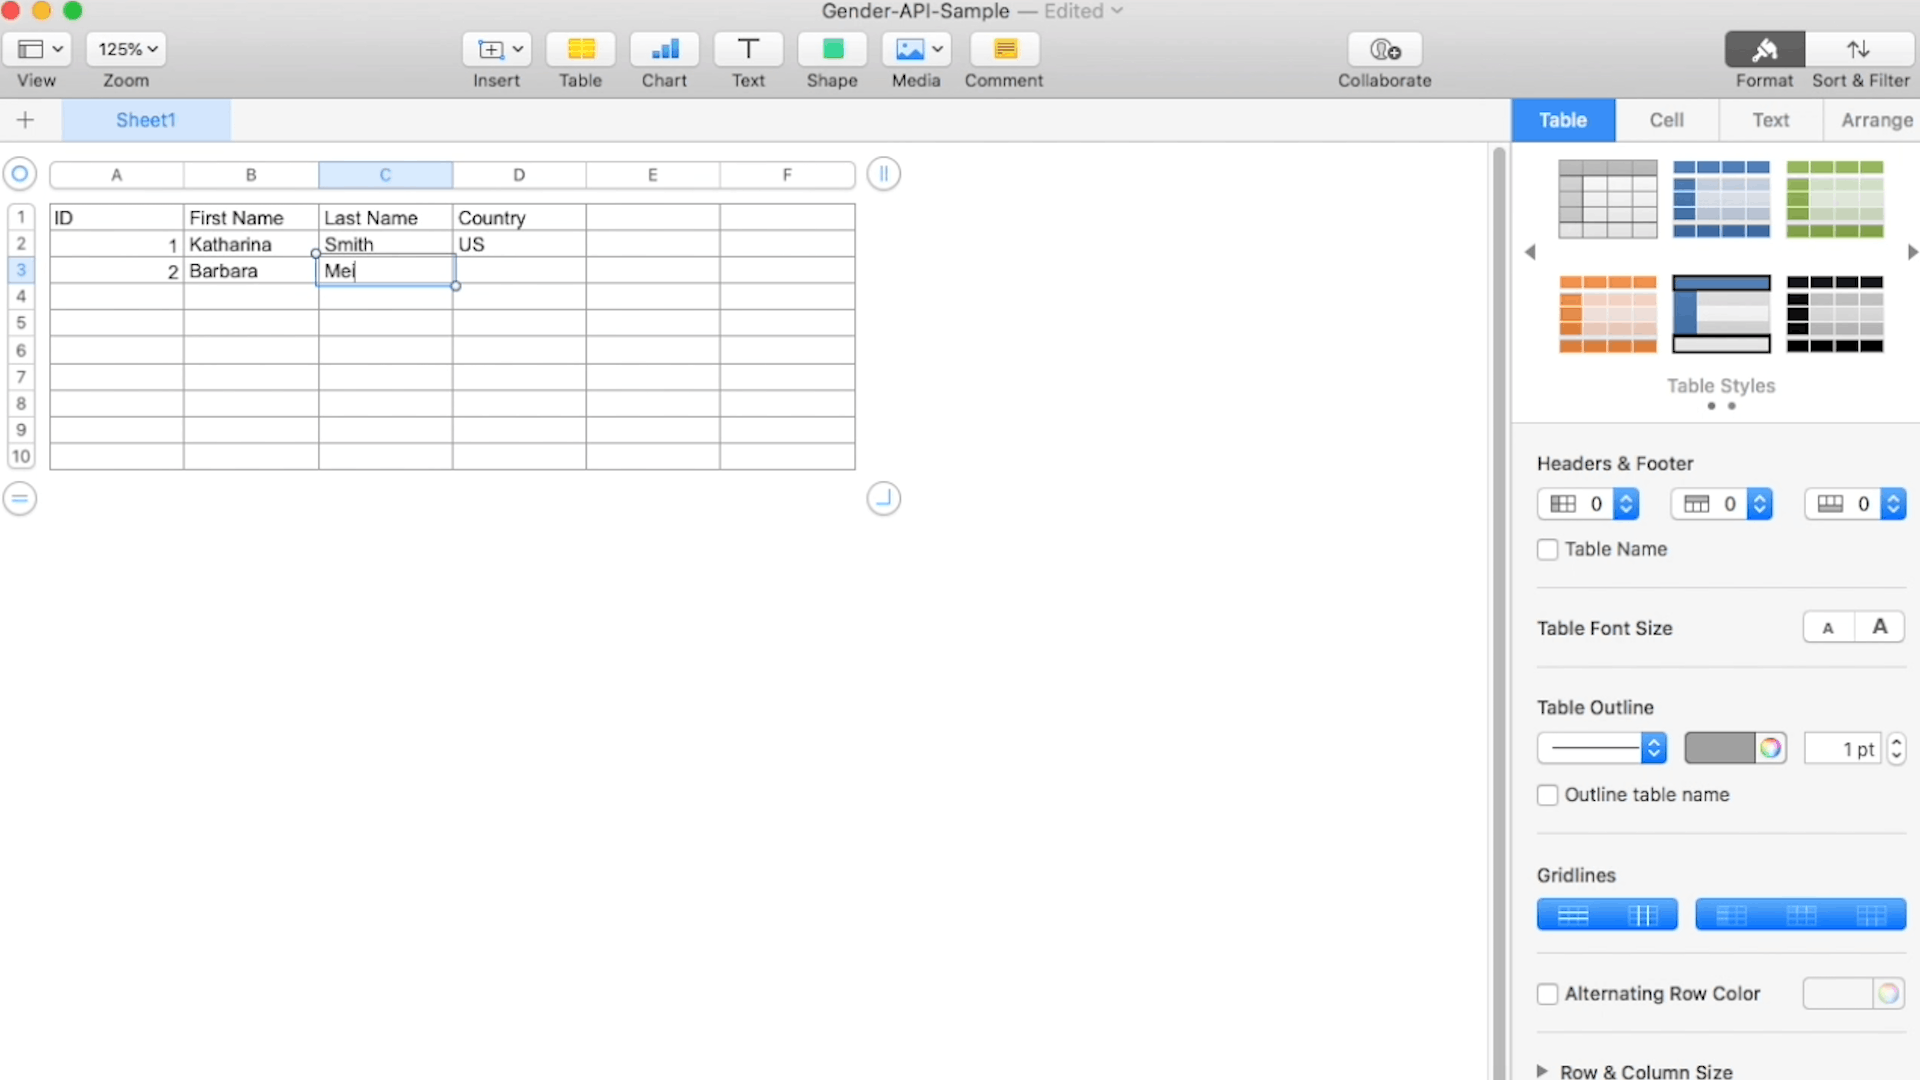1920x1080 pixels.
Task: Click the table select handle circle
Action: [x=19, y=174]
